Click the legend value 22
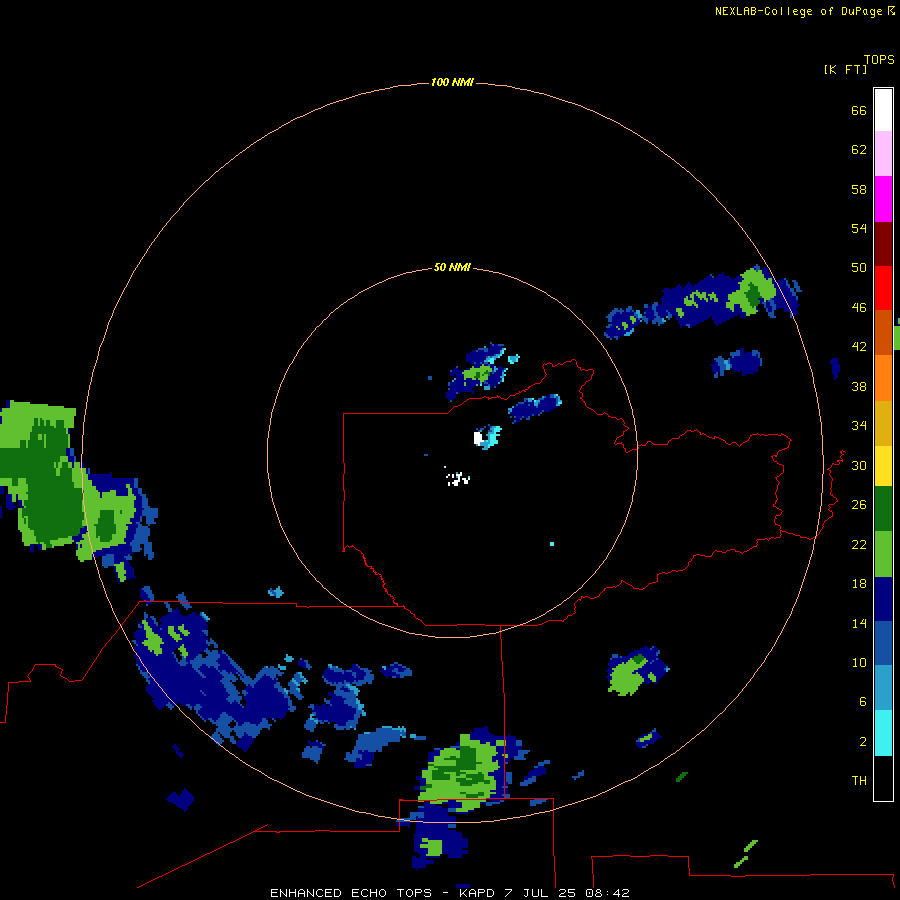This screenshot has width=900, height=900. pyautogui.click(x=859, y=545)
